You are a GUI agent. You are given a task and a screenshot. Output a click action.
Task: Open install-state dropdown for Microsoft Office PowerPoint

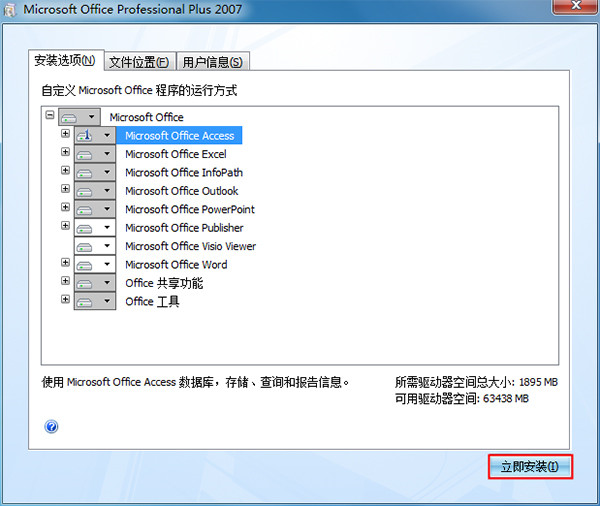point(95,209)
